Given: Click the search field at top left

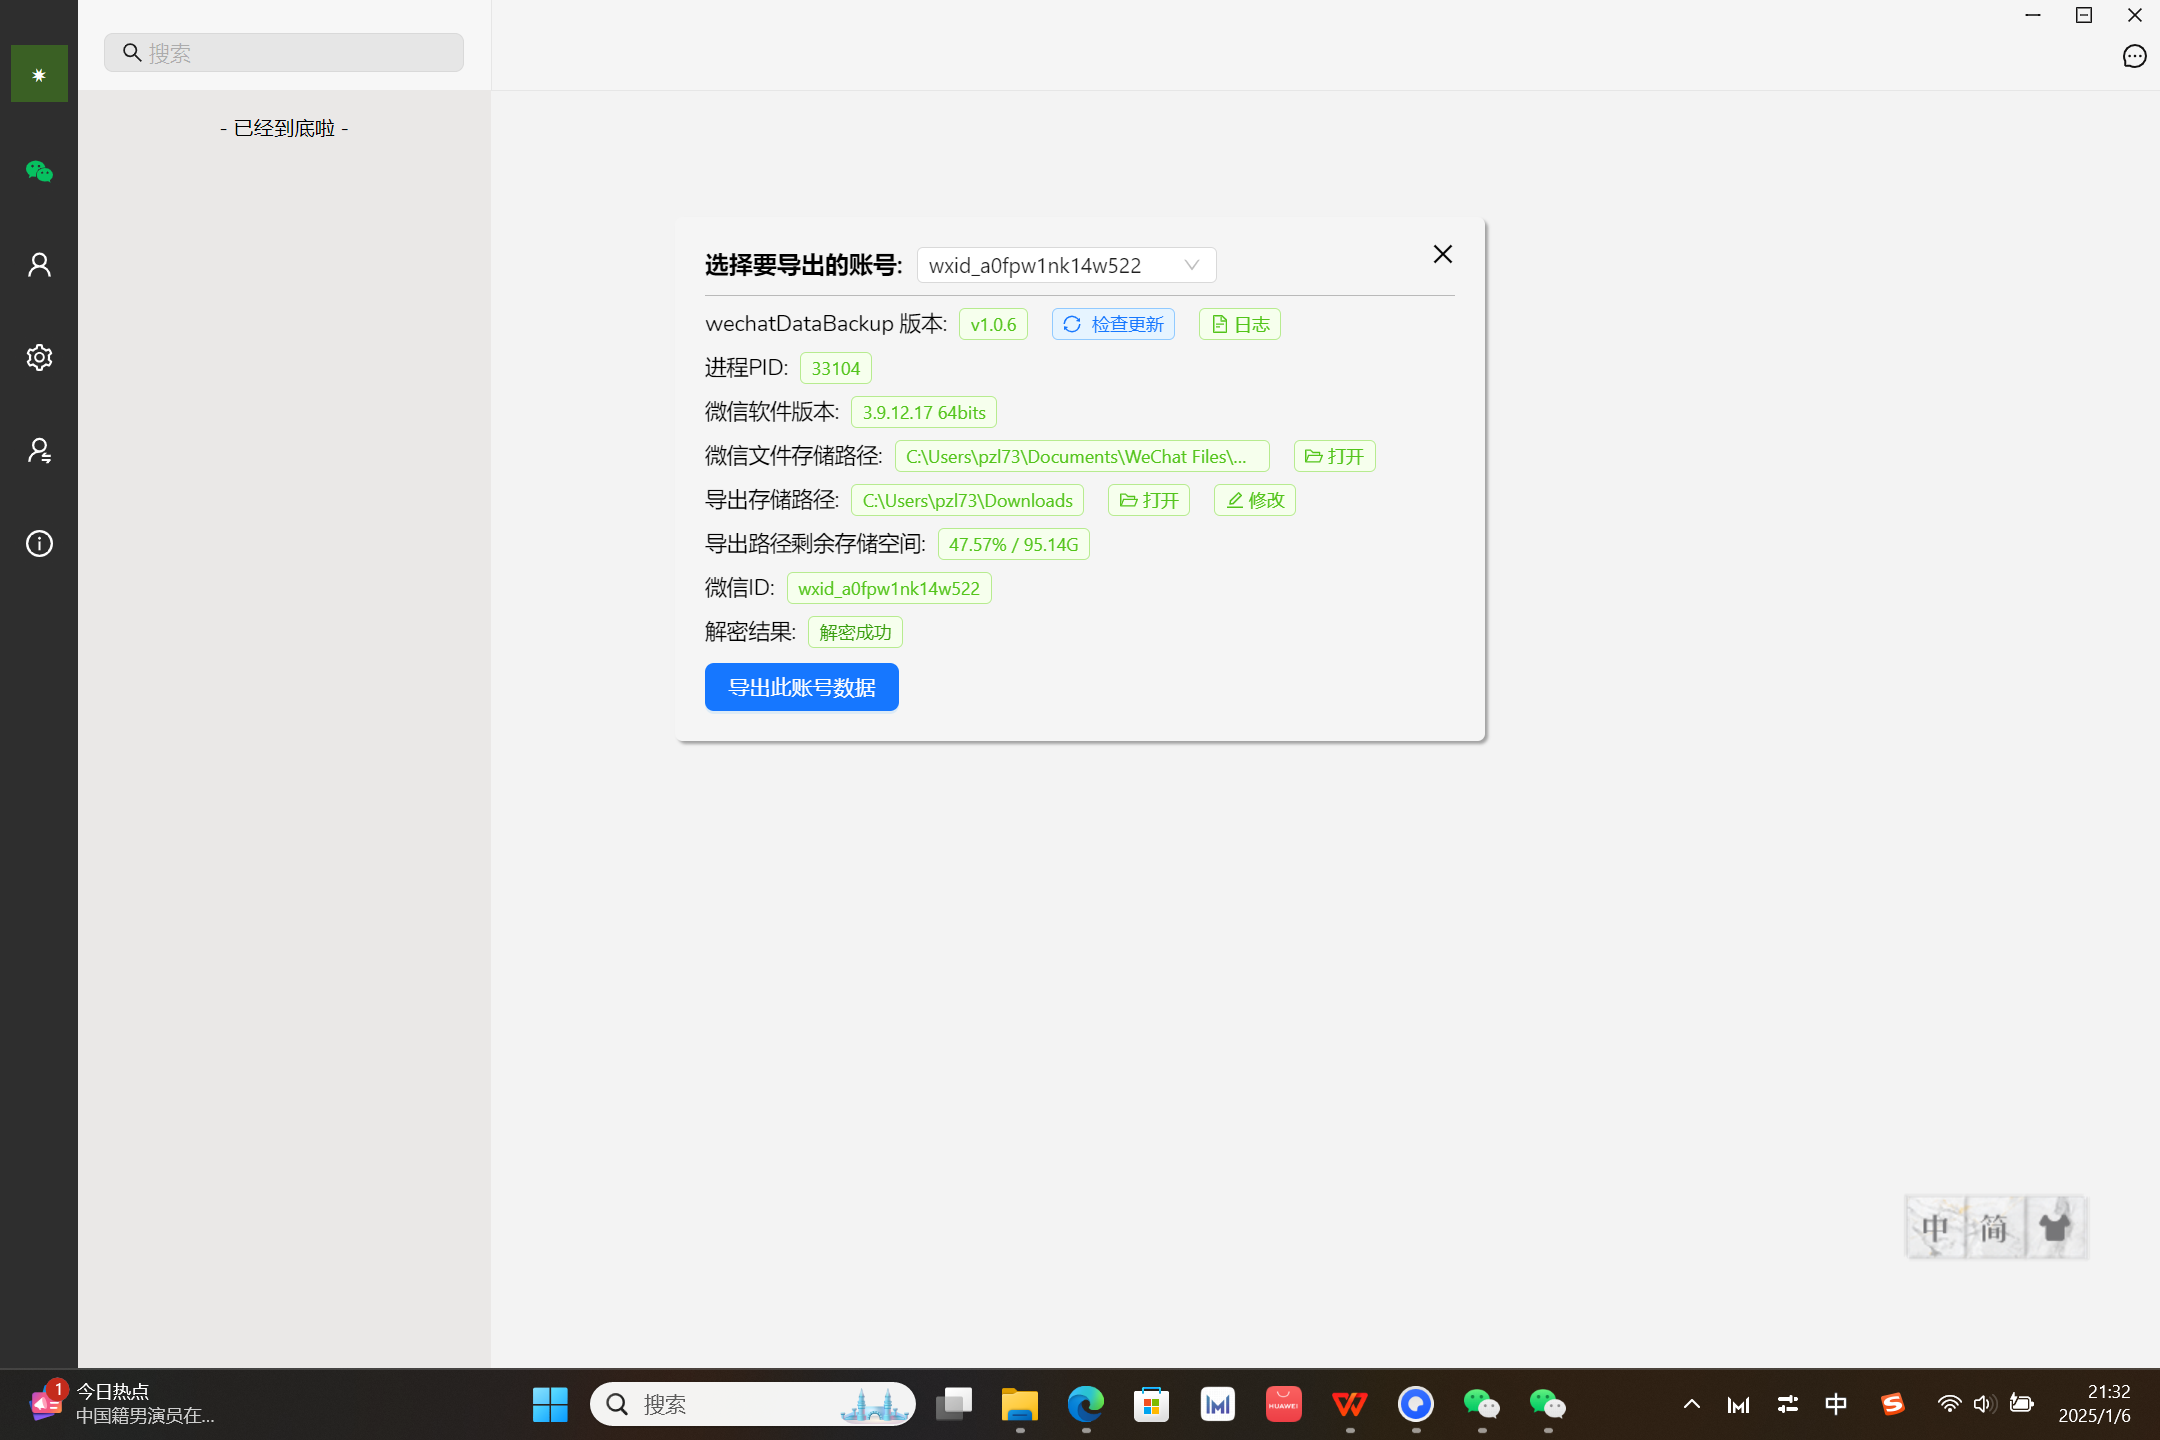Looking at the screenshot, I should click(284, 53).
